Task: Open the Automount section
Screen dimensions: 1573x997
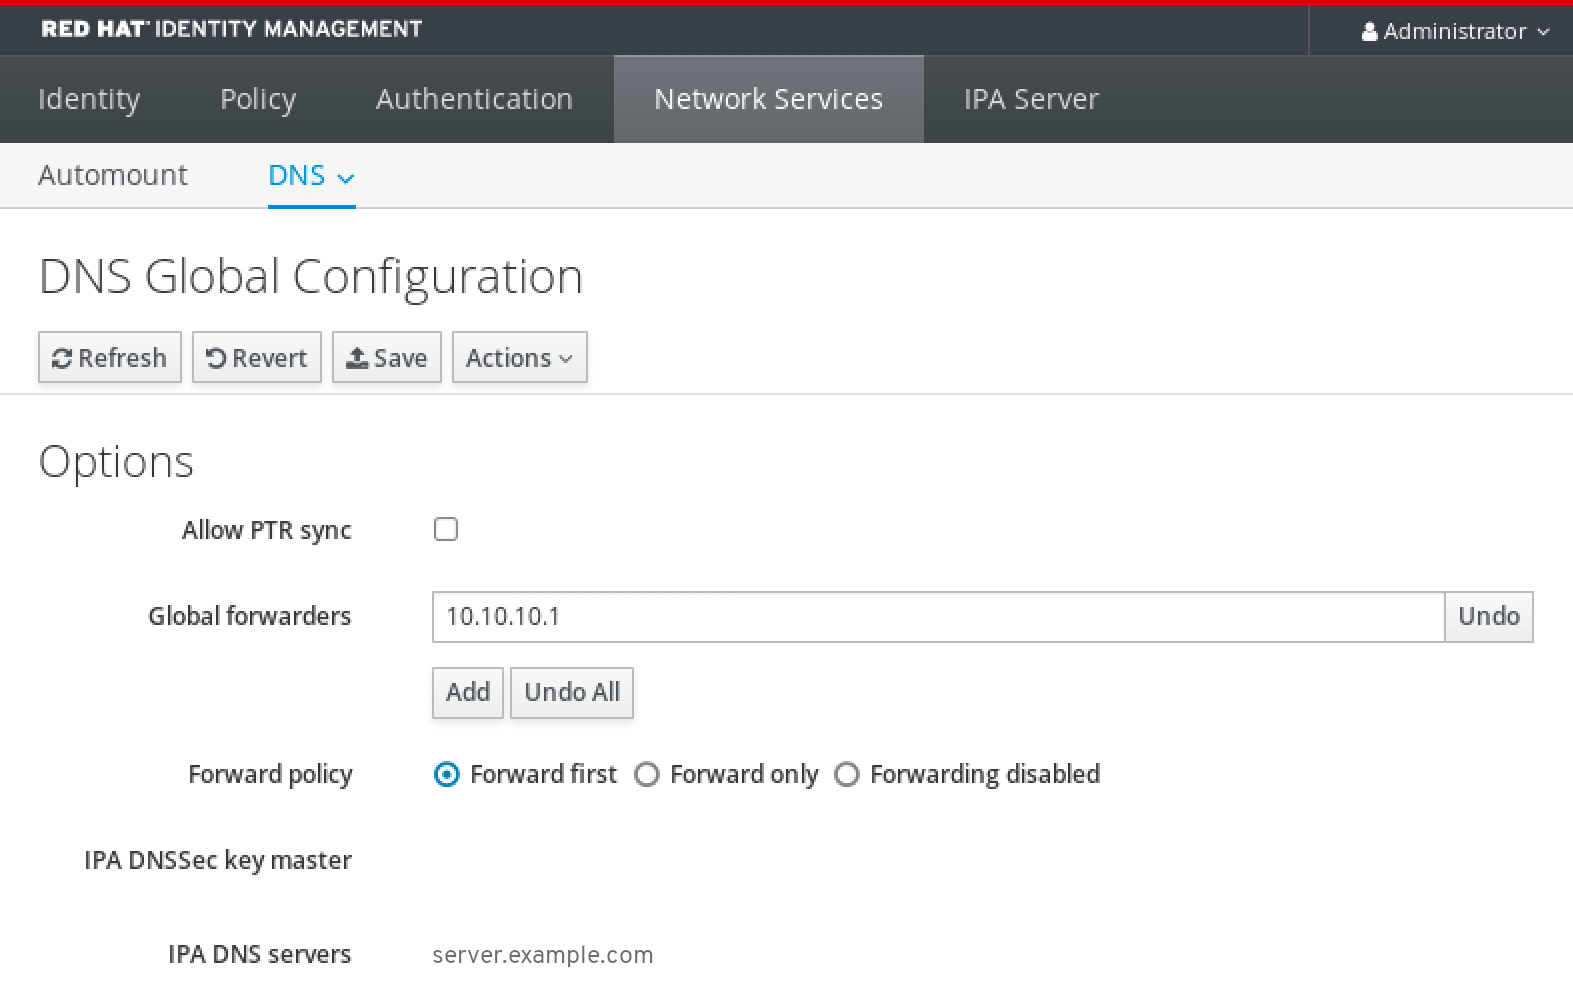Action: click(x=113, y=176)
